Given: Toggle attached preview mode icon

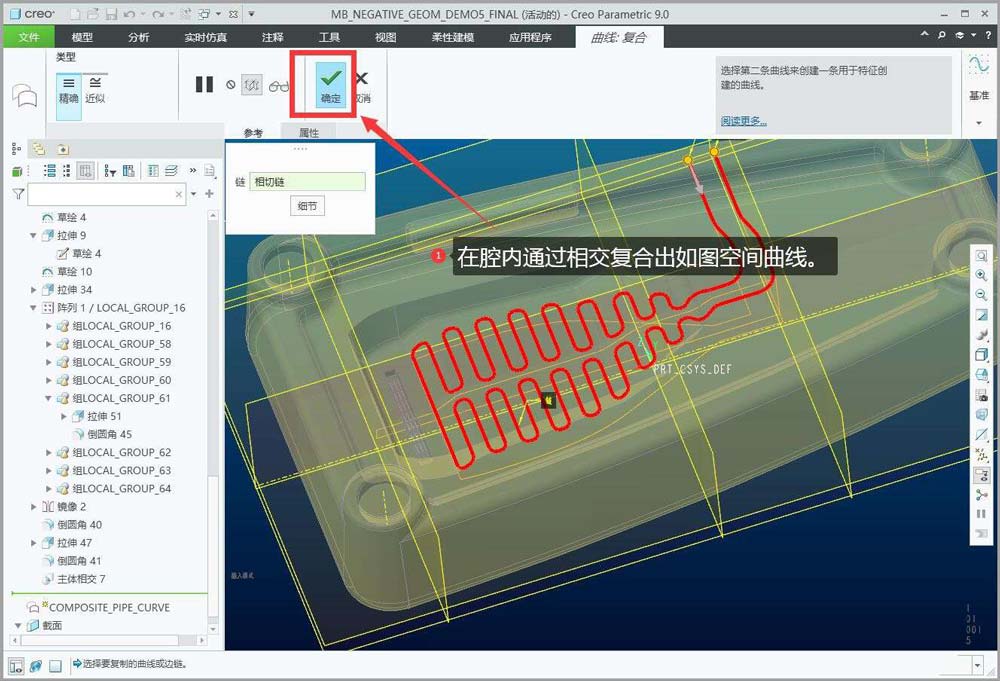Looking at the screenshot, I should 252,84.
